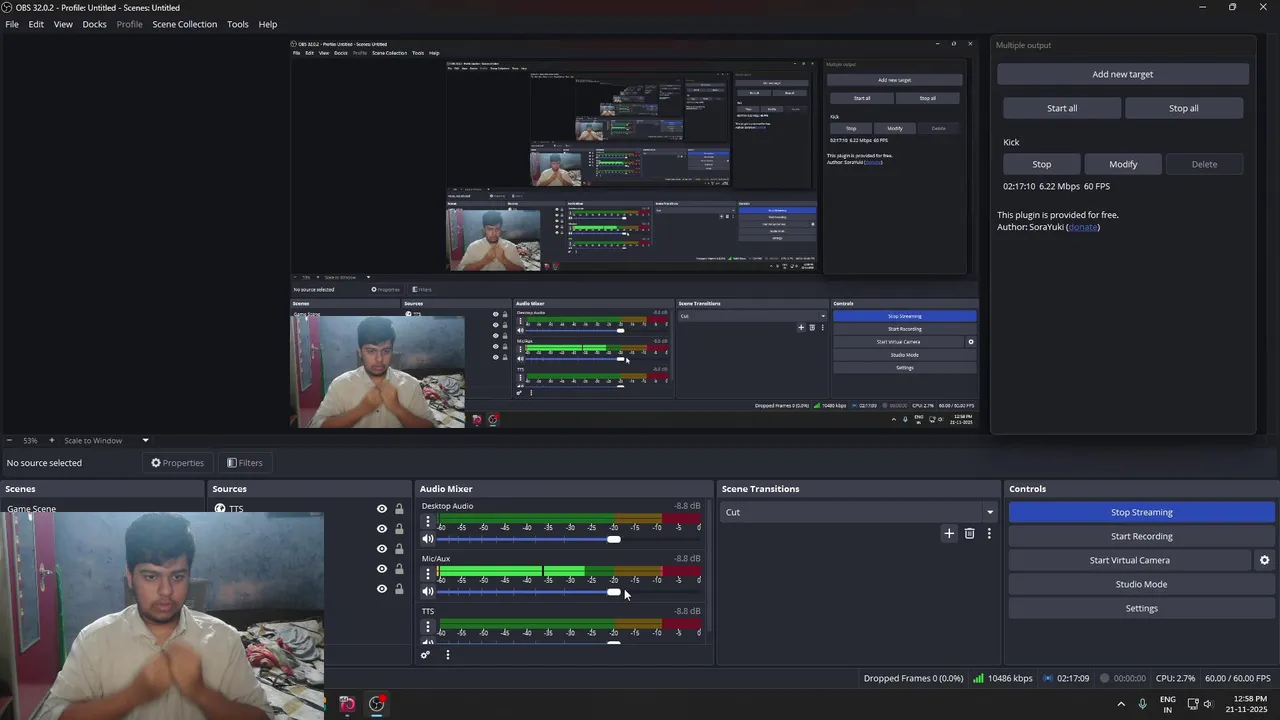Open the preview scaling dropdown arrow
This screenshot has height=720, width=1280.
[145, 440]
